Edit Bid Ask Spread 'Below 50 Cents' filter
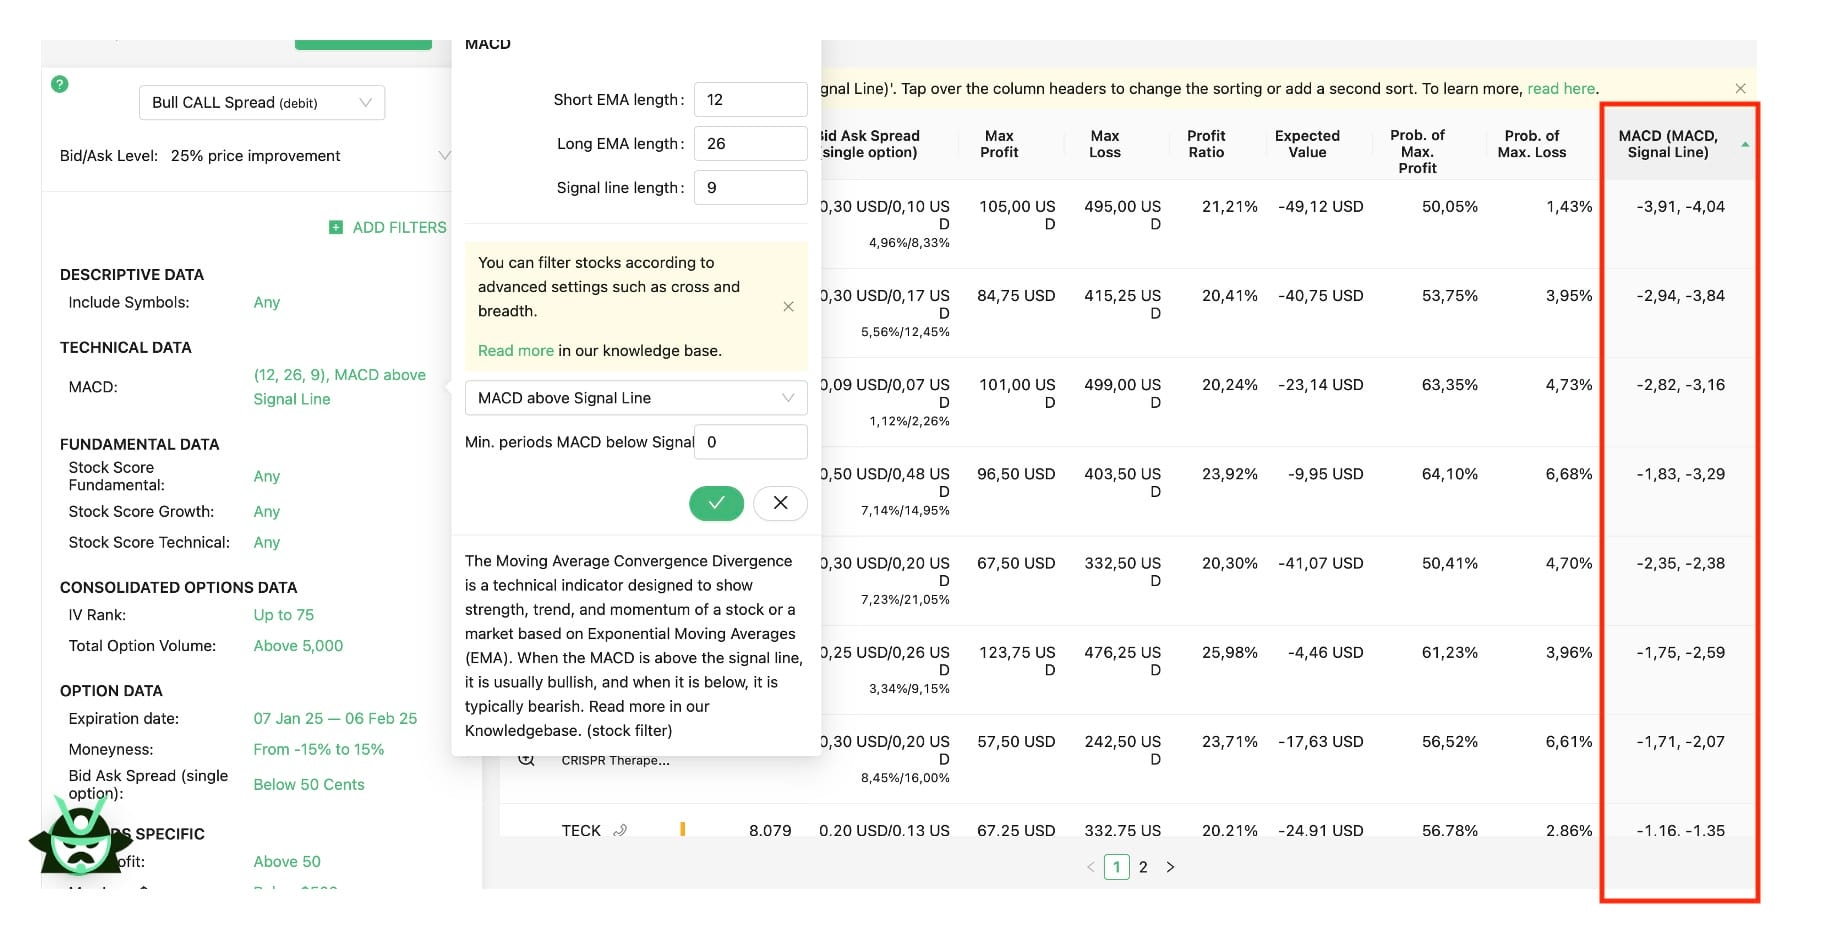The image size is (1830, 936). [309, 785]
